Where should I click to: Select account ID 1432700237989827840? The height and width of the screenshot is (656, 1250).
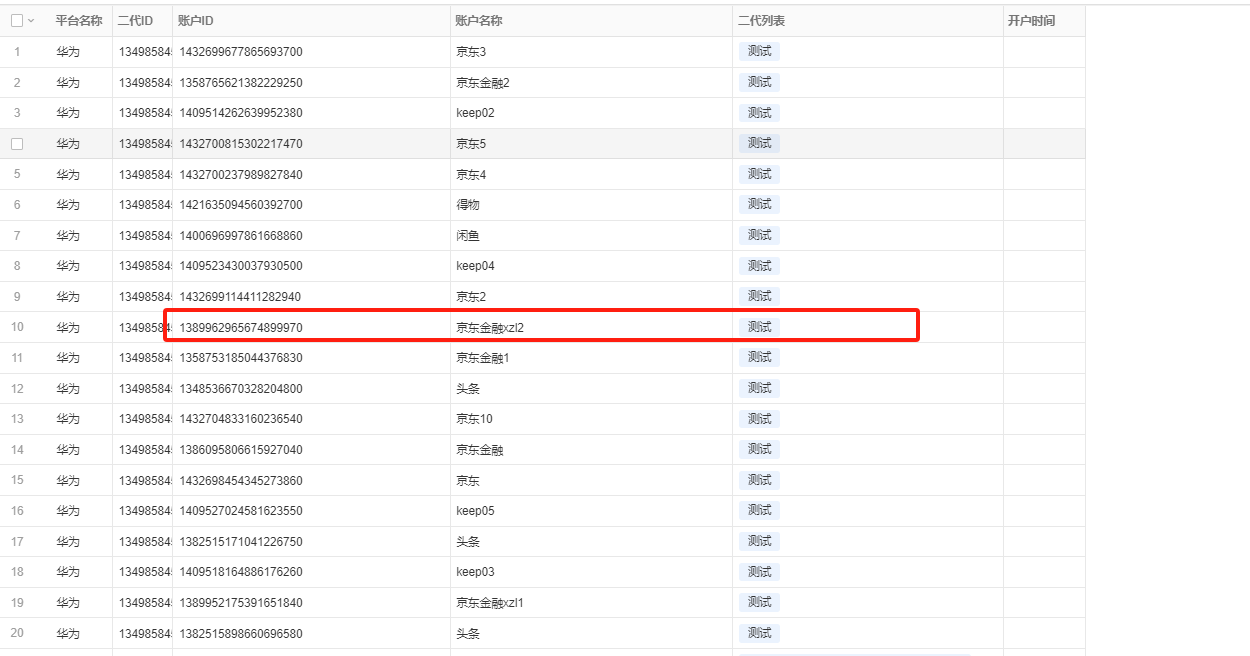[241, 175]
